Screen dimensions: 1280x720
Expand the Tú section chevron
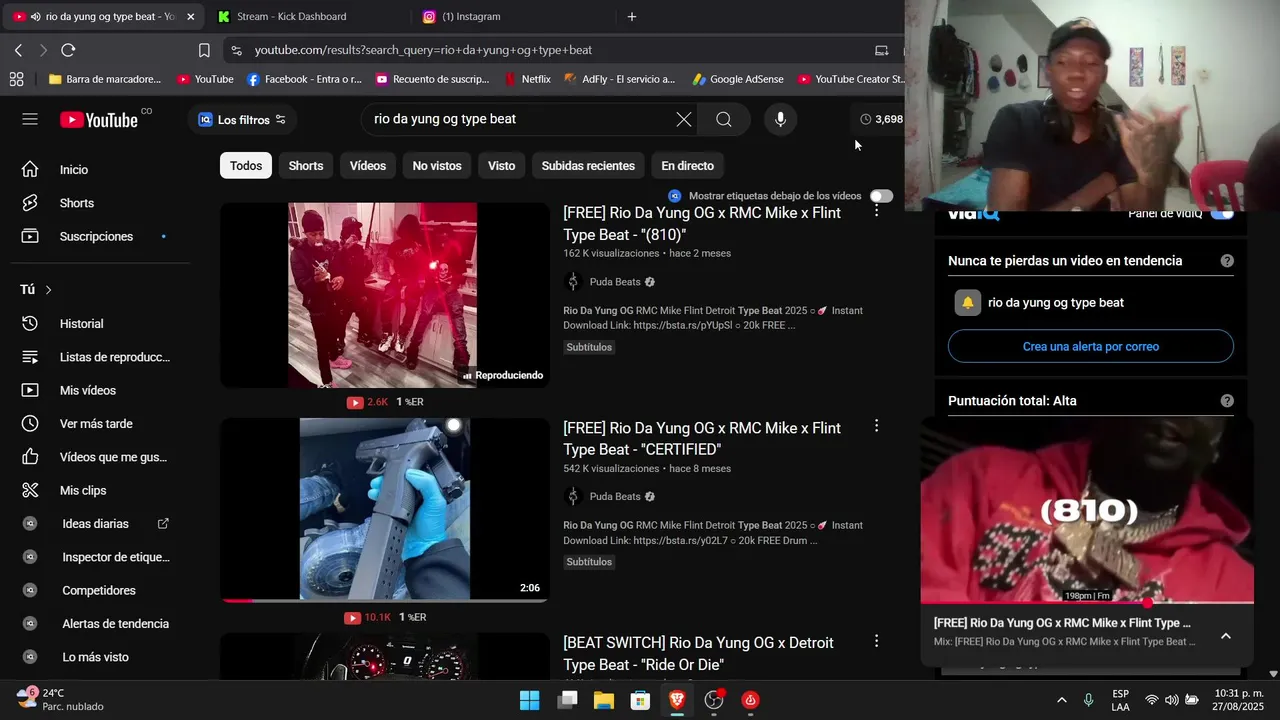click(48, 290)
